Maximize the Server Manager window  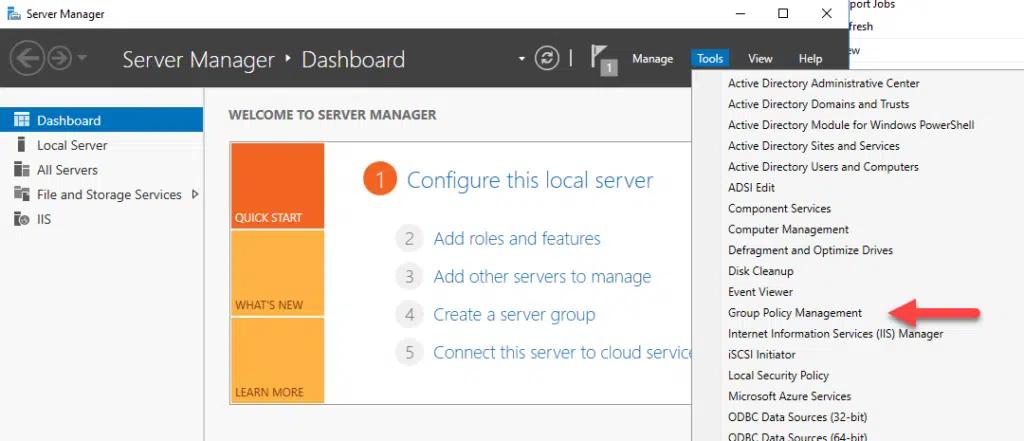783,13
